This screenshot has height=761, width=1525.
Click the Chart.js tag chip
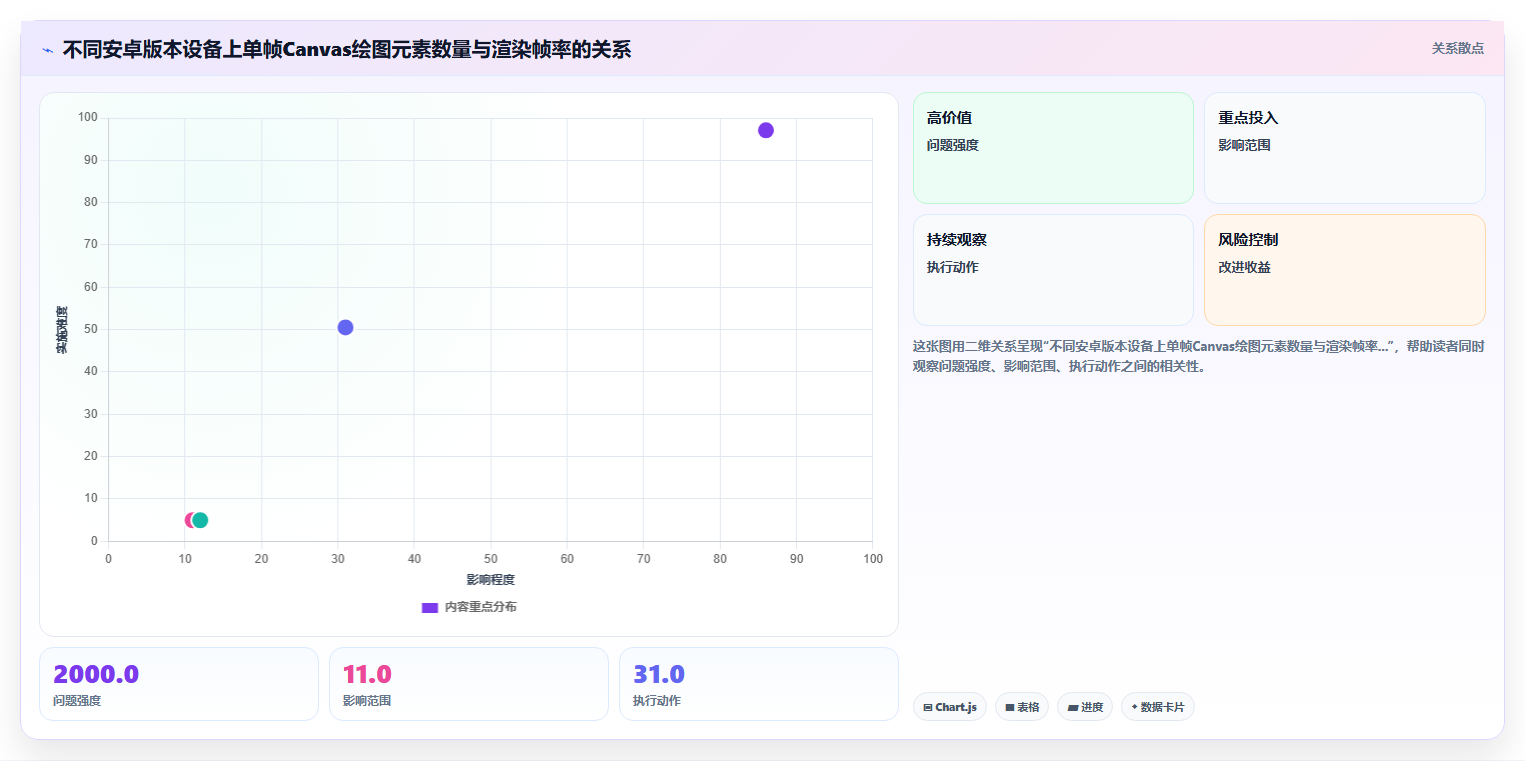pos(950,707)
